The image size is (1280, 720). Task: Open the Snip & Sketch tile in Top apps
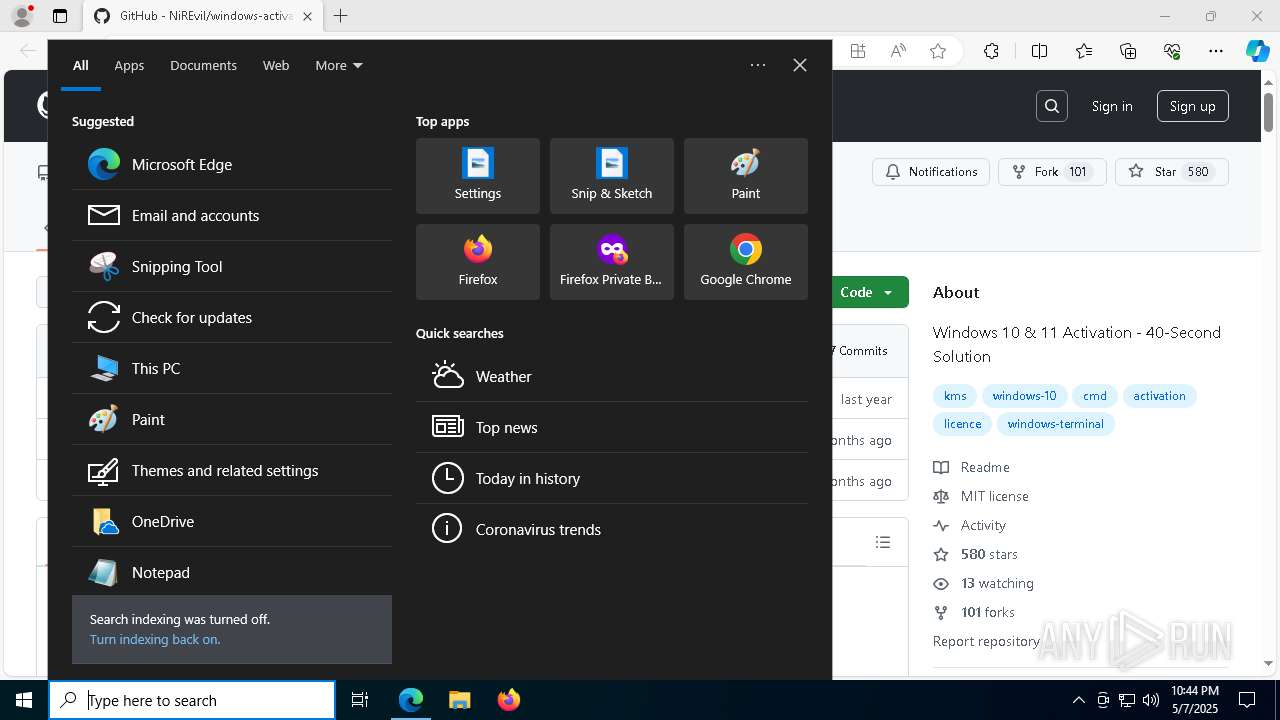pyautogui.click(x=612, y=176)
